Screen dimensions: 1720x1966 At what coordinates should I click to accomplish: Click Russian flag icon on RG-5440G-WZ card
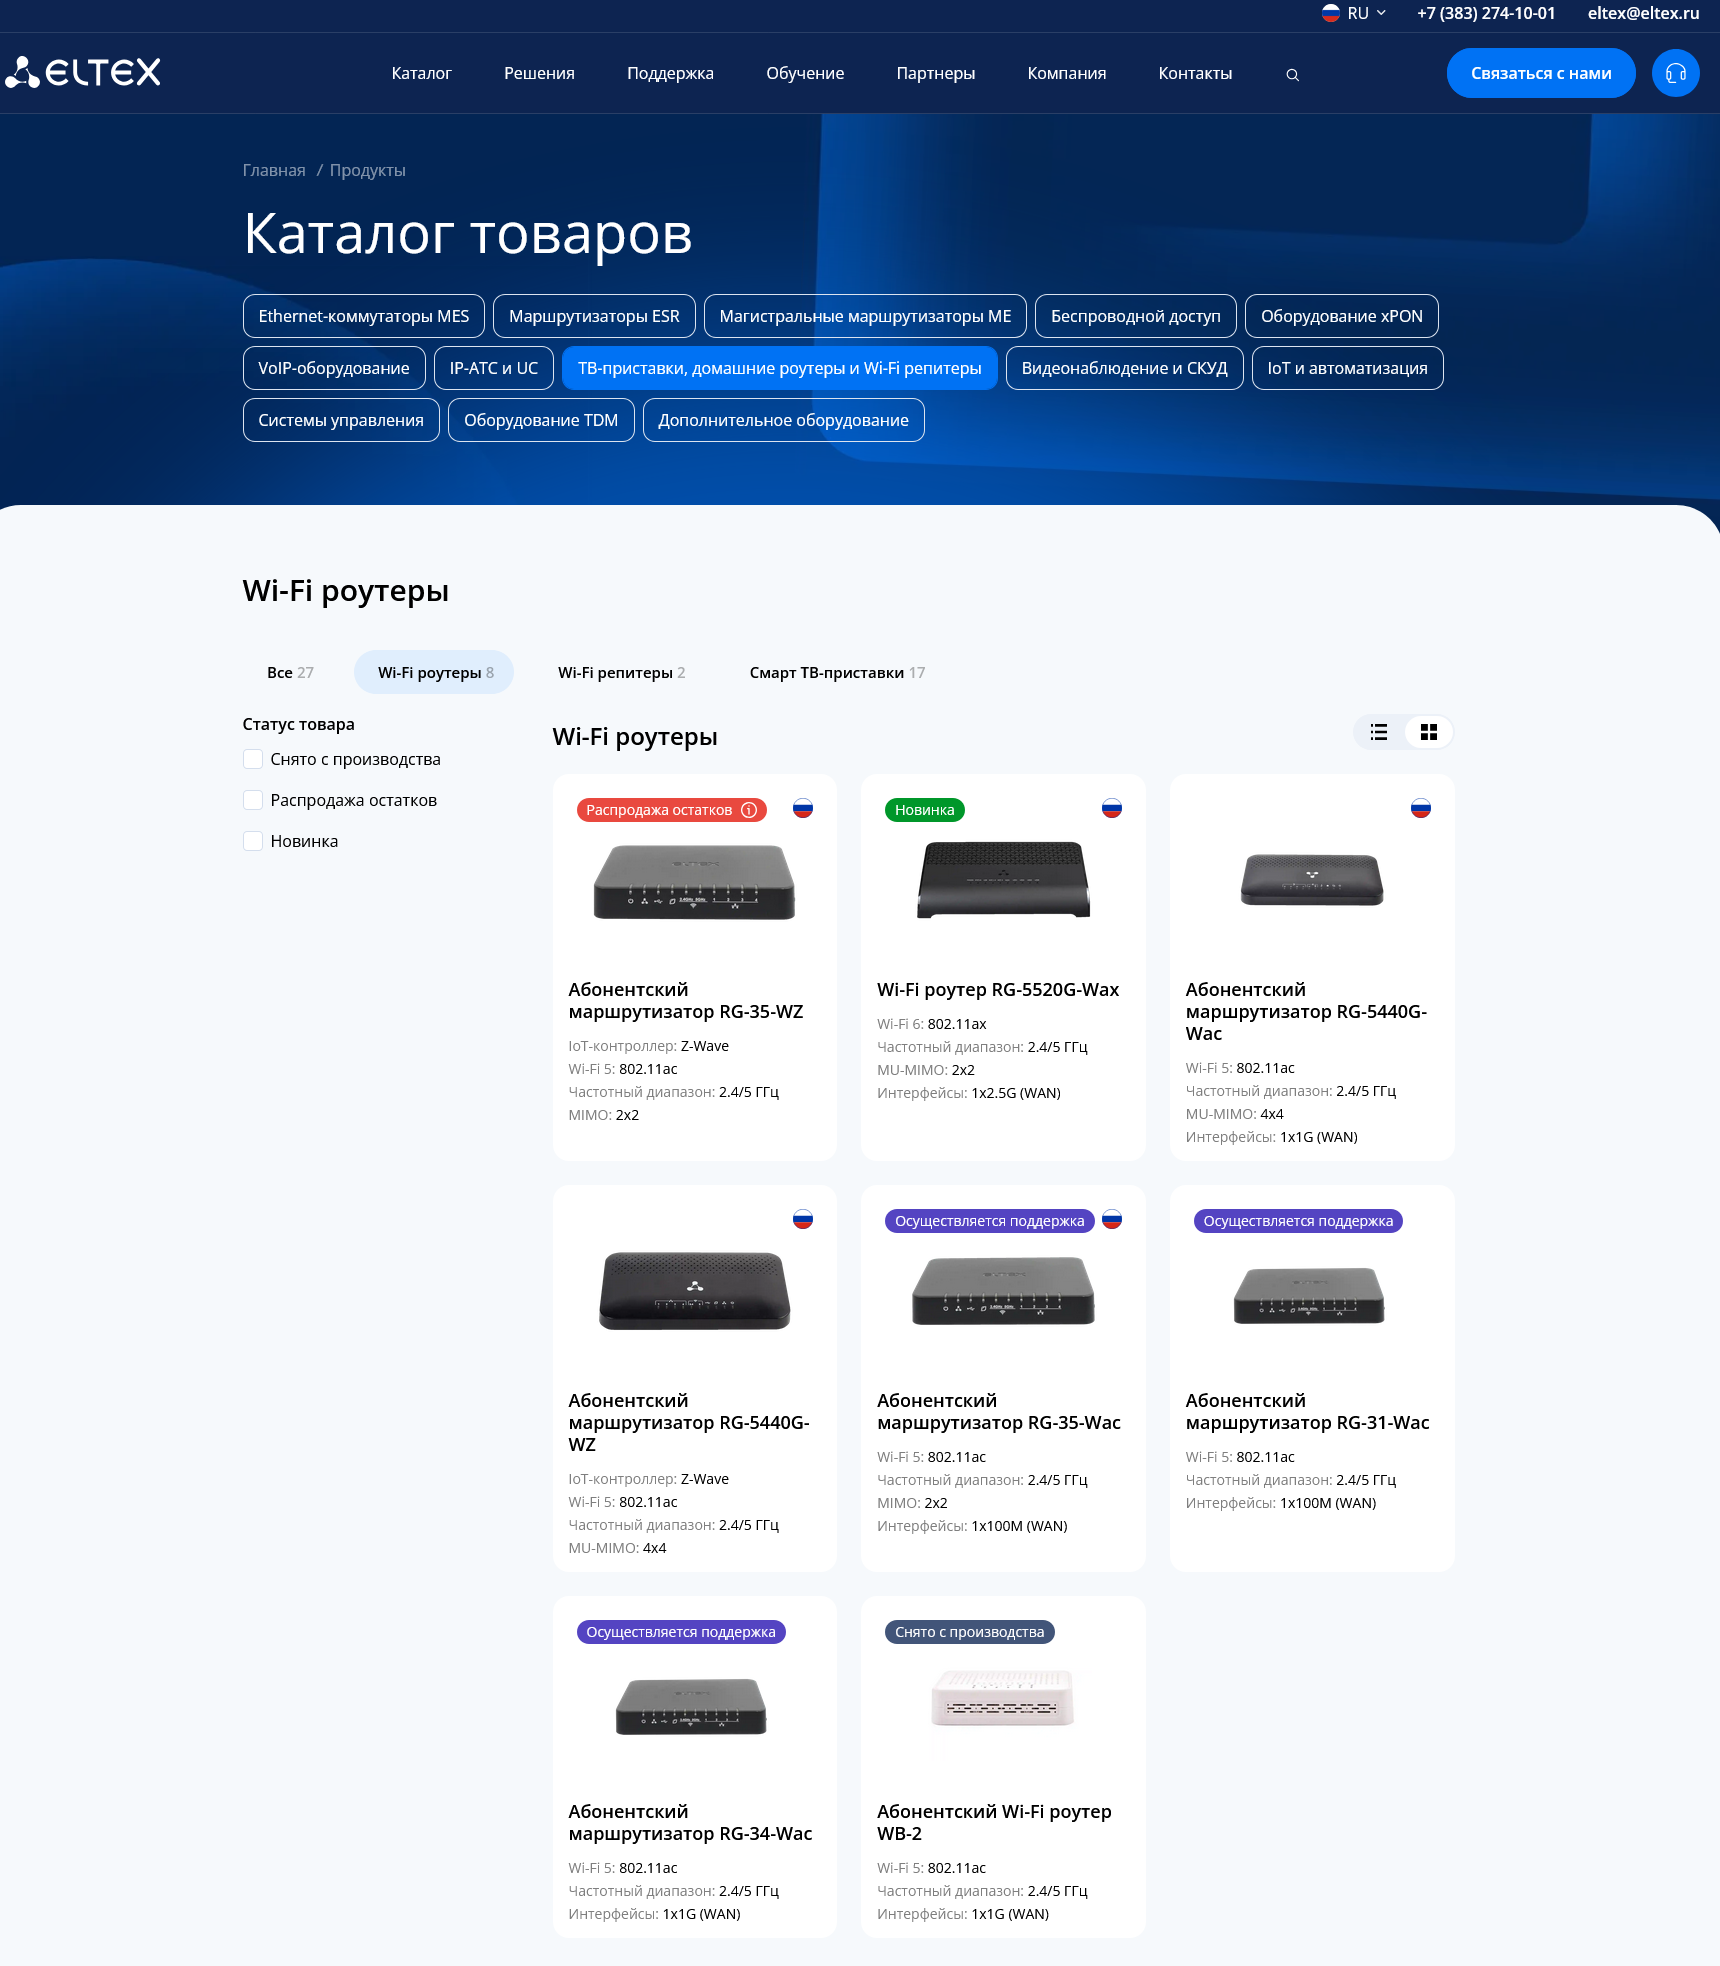803,1219
